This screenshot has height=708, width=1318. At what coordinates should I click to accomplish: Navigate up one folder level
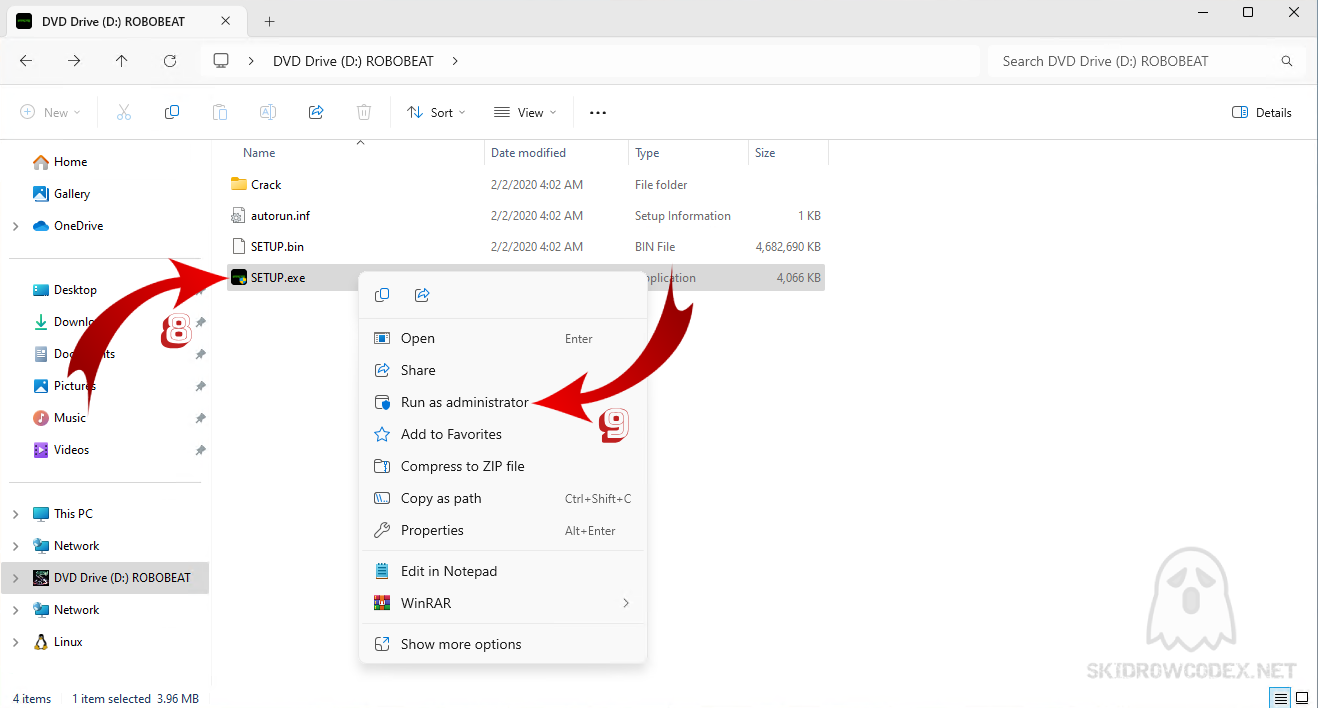[x=122, y=61]
